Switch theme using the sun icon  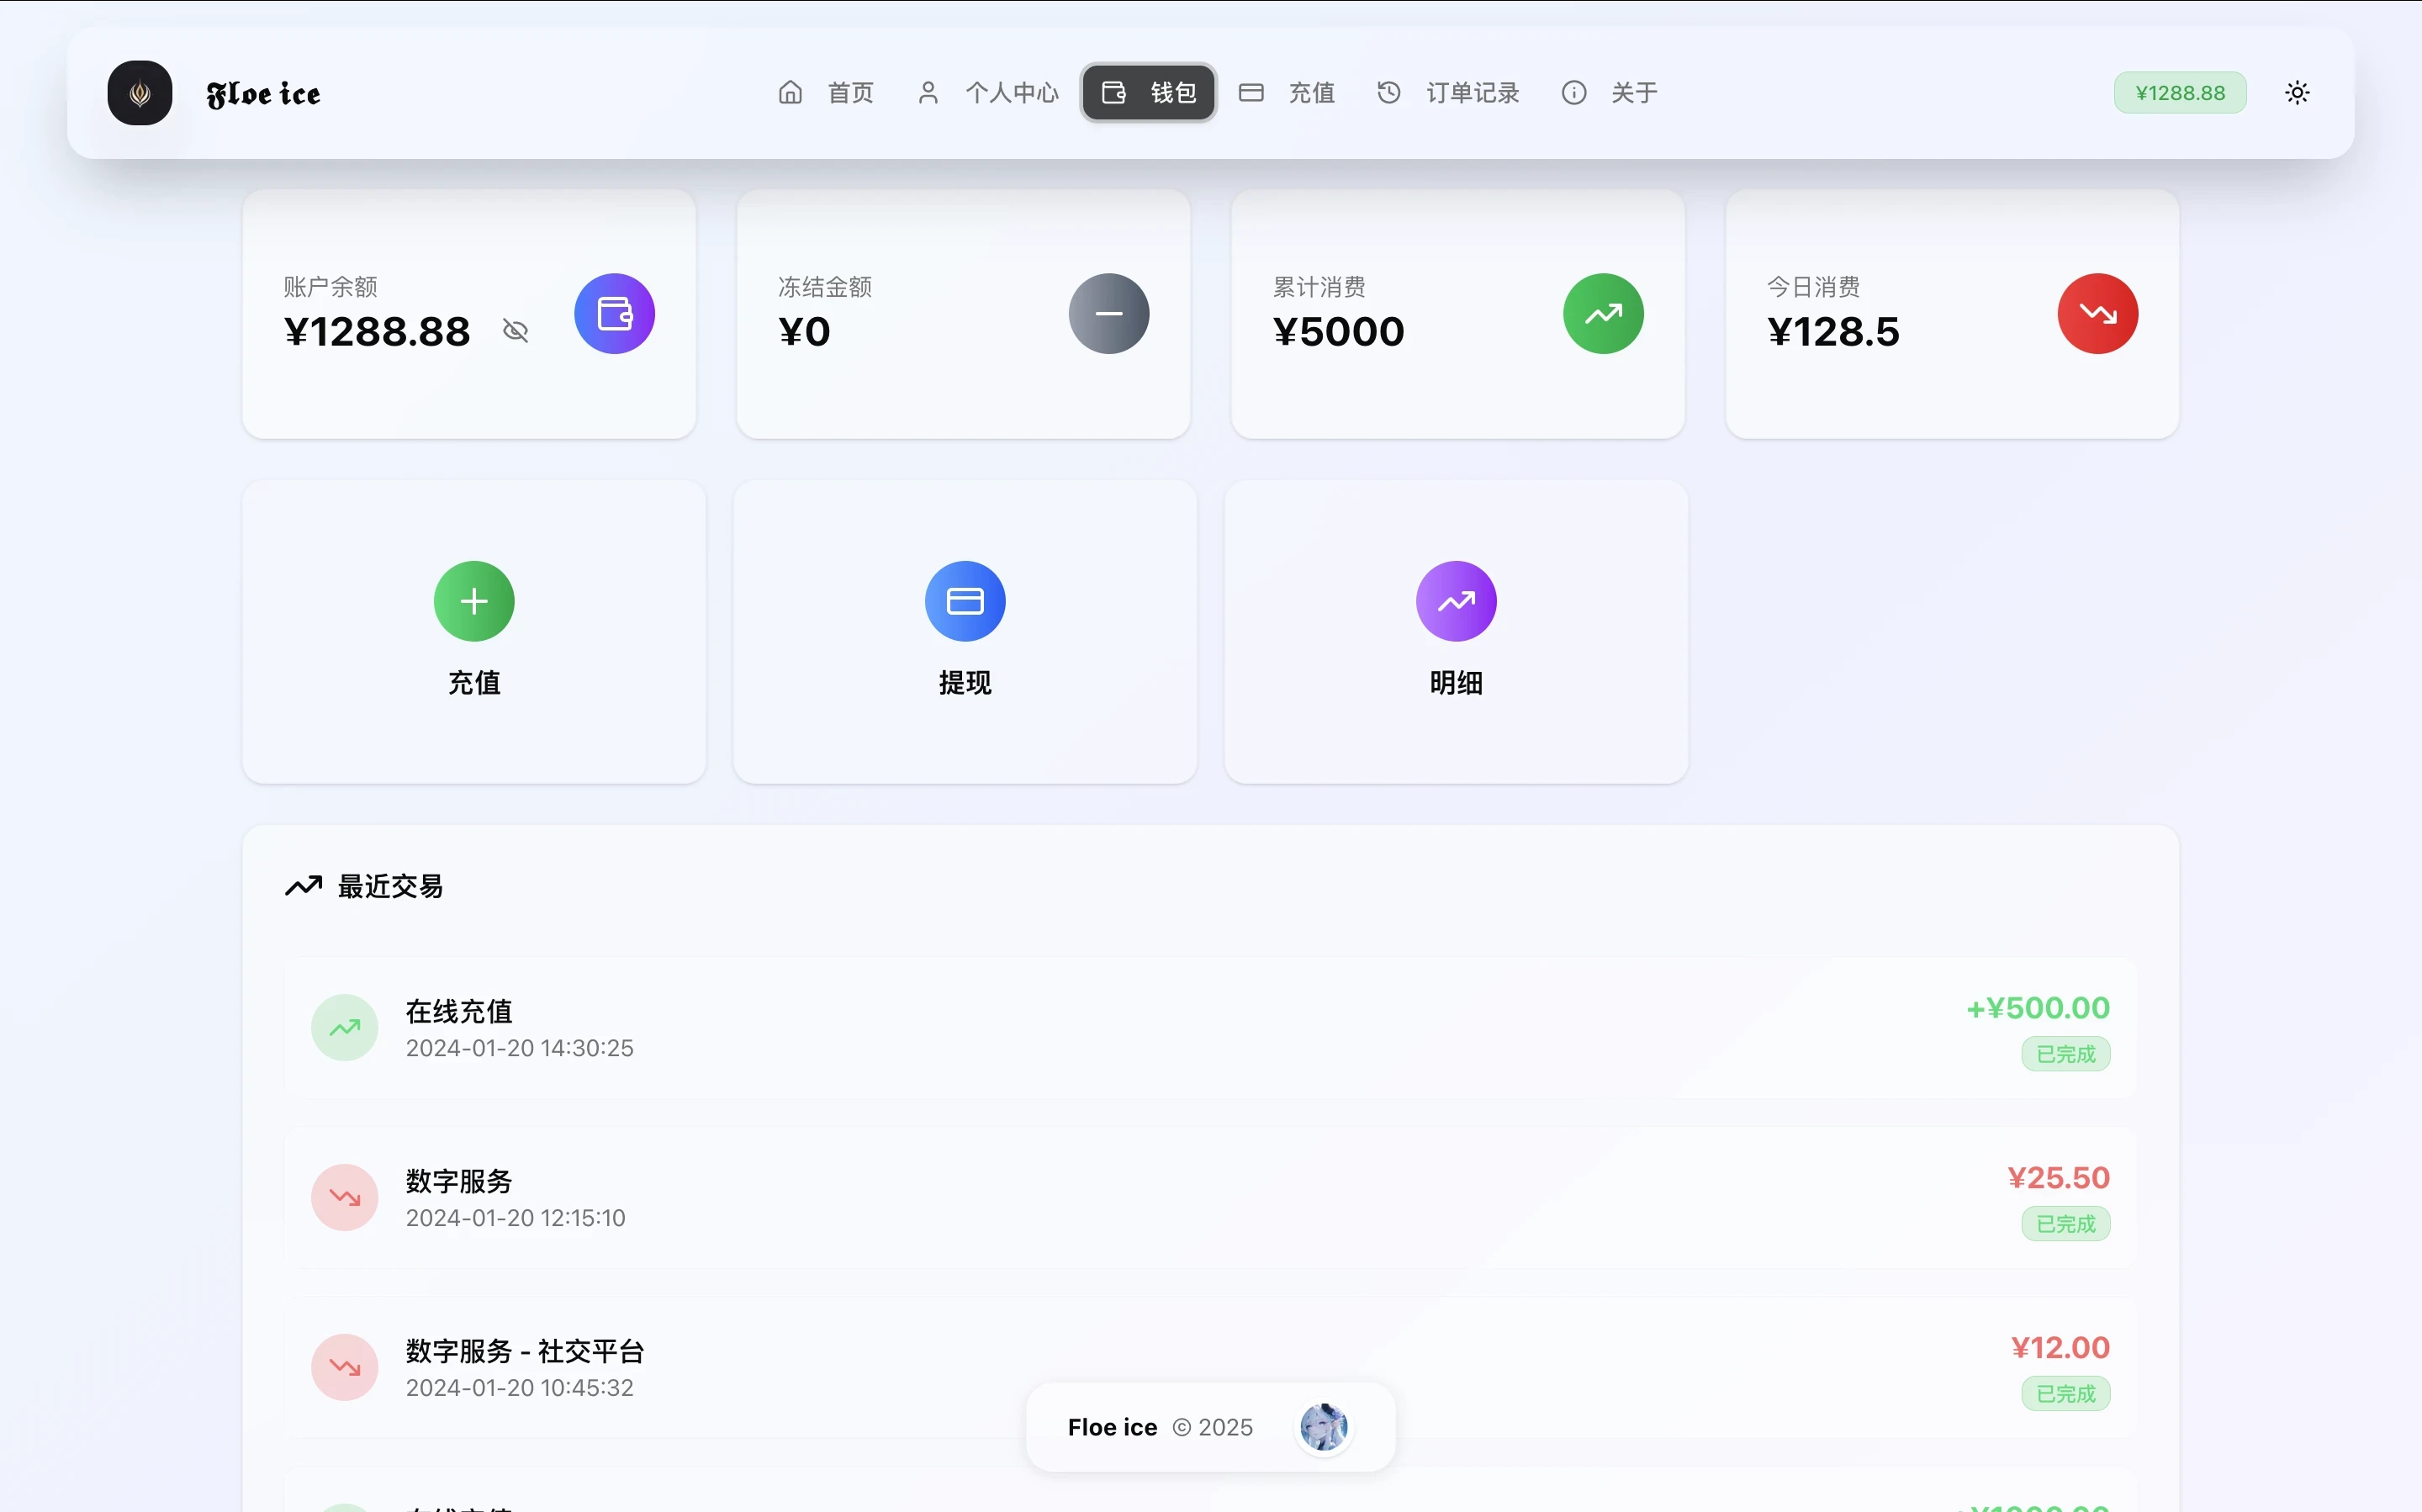2297,93
